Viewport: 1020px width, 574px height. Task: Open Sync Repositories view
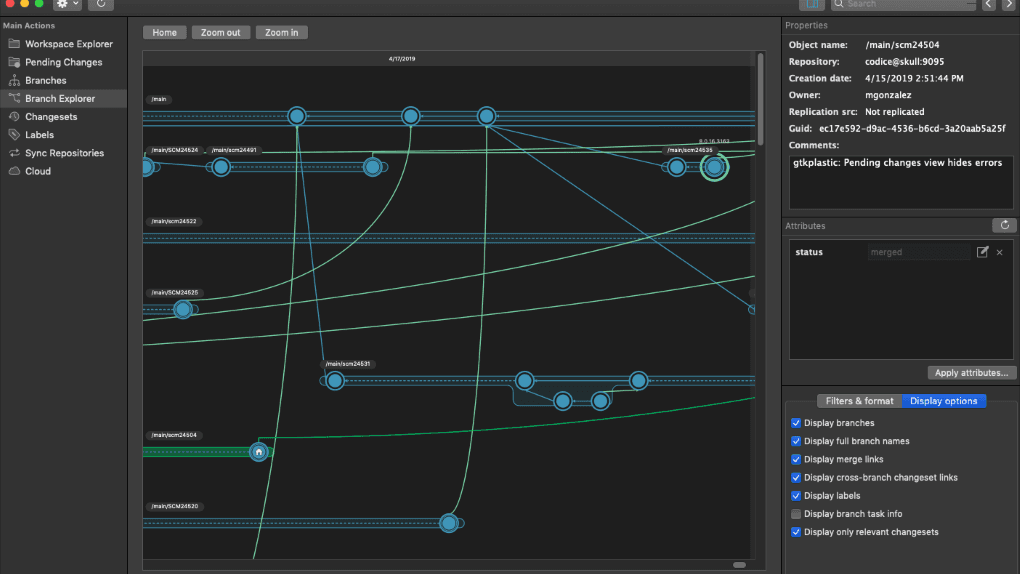(63, 153)
